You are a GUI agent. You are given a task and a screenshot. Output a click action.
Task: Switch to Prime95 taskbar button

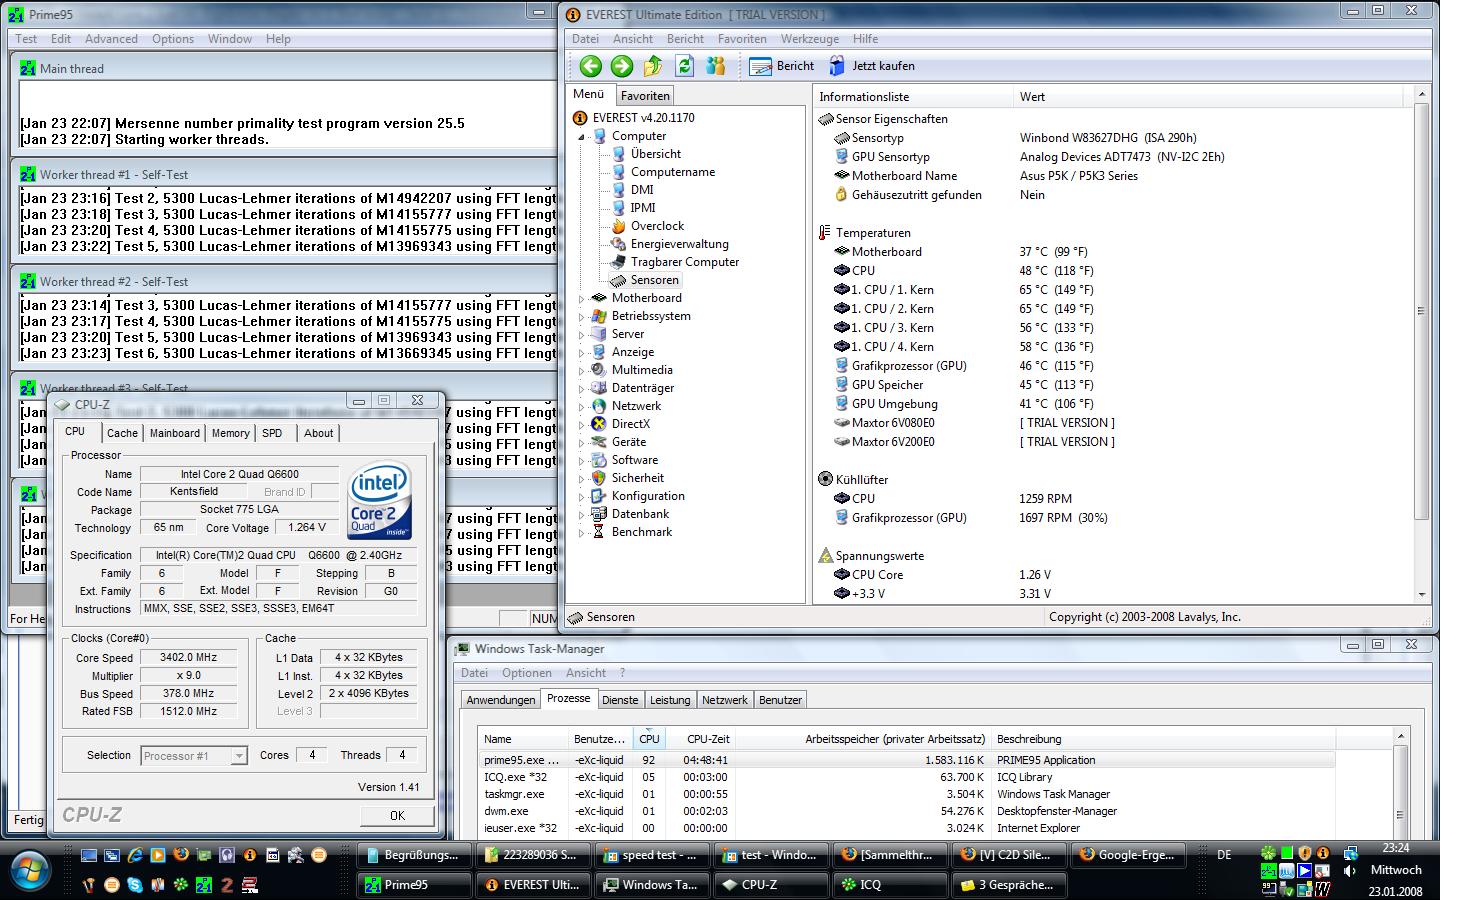pos(415,884)
